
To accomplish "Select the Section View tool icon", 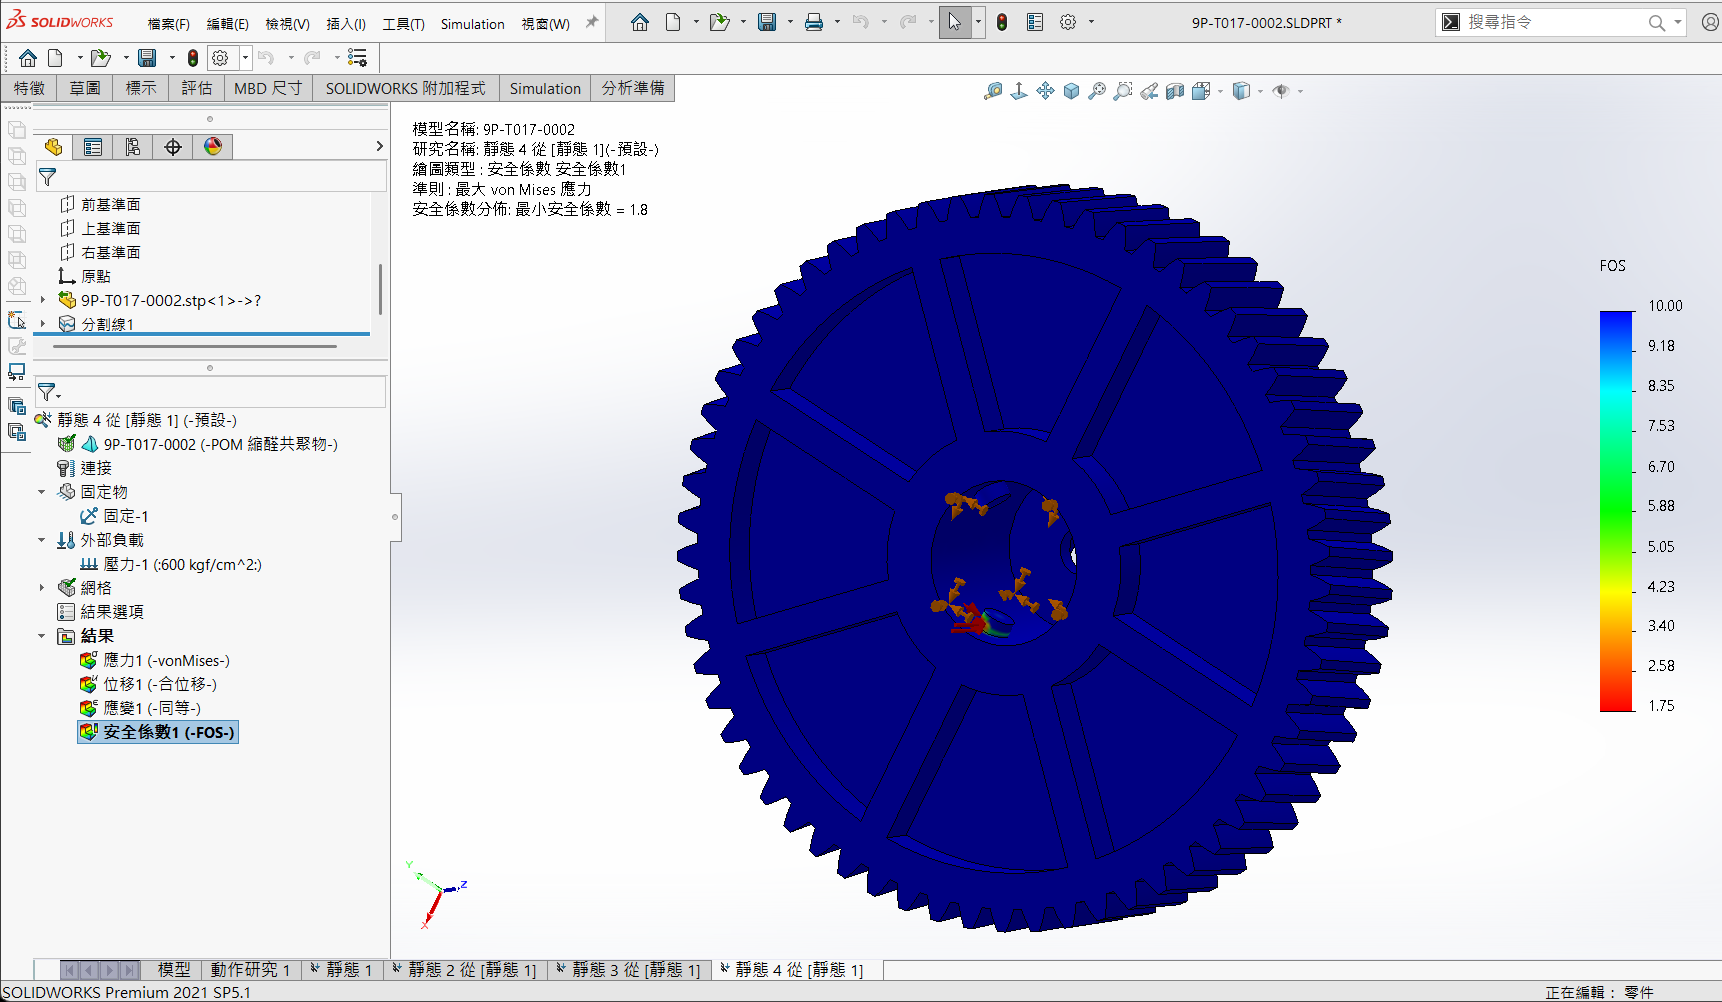I will [1175, 91].
